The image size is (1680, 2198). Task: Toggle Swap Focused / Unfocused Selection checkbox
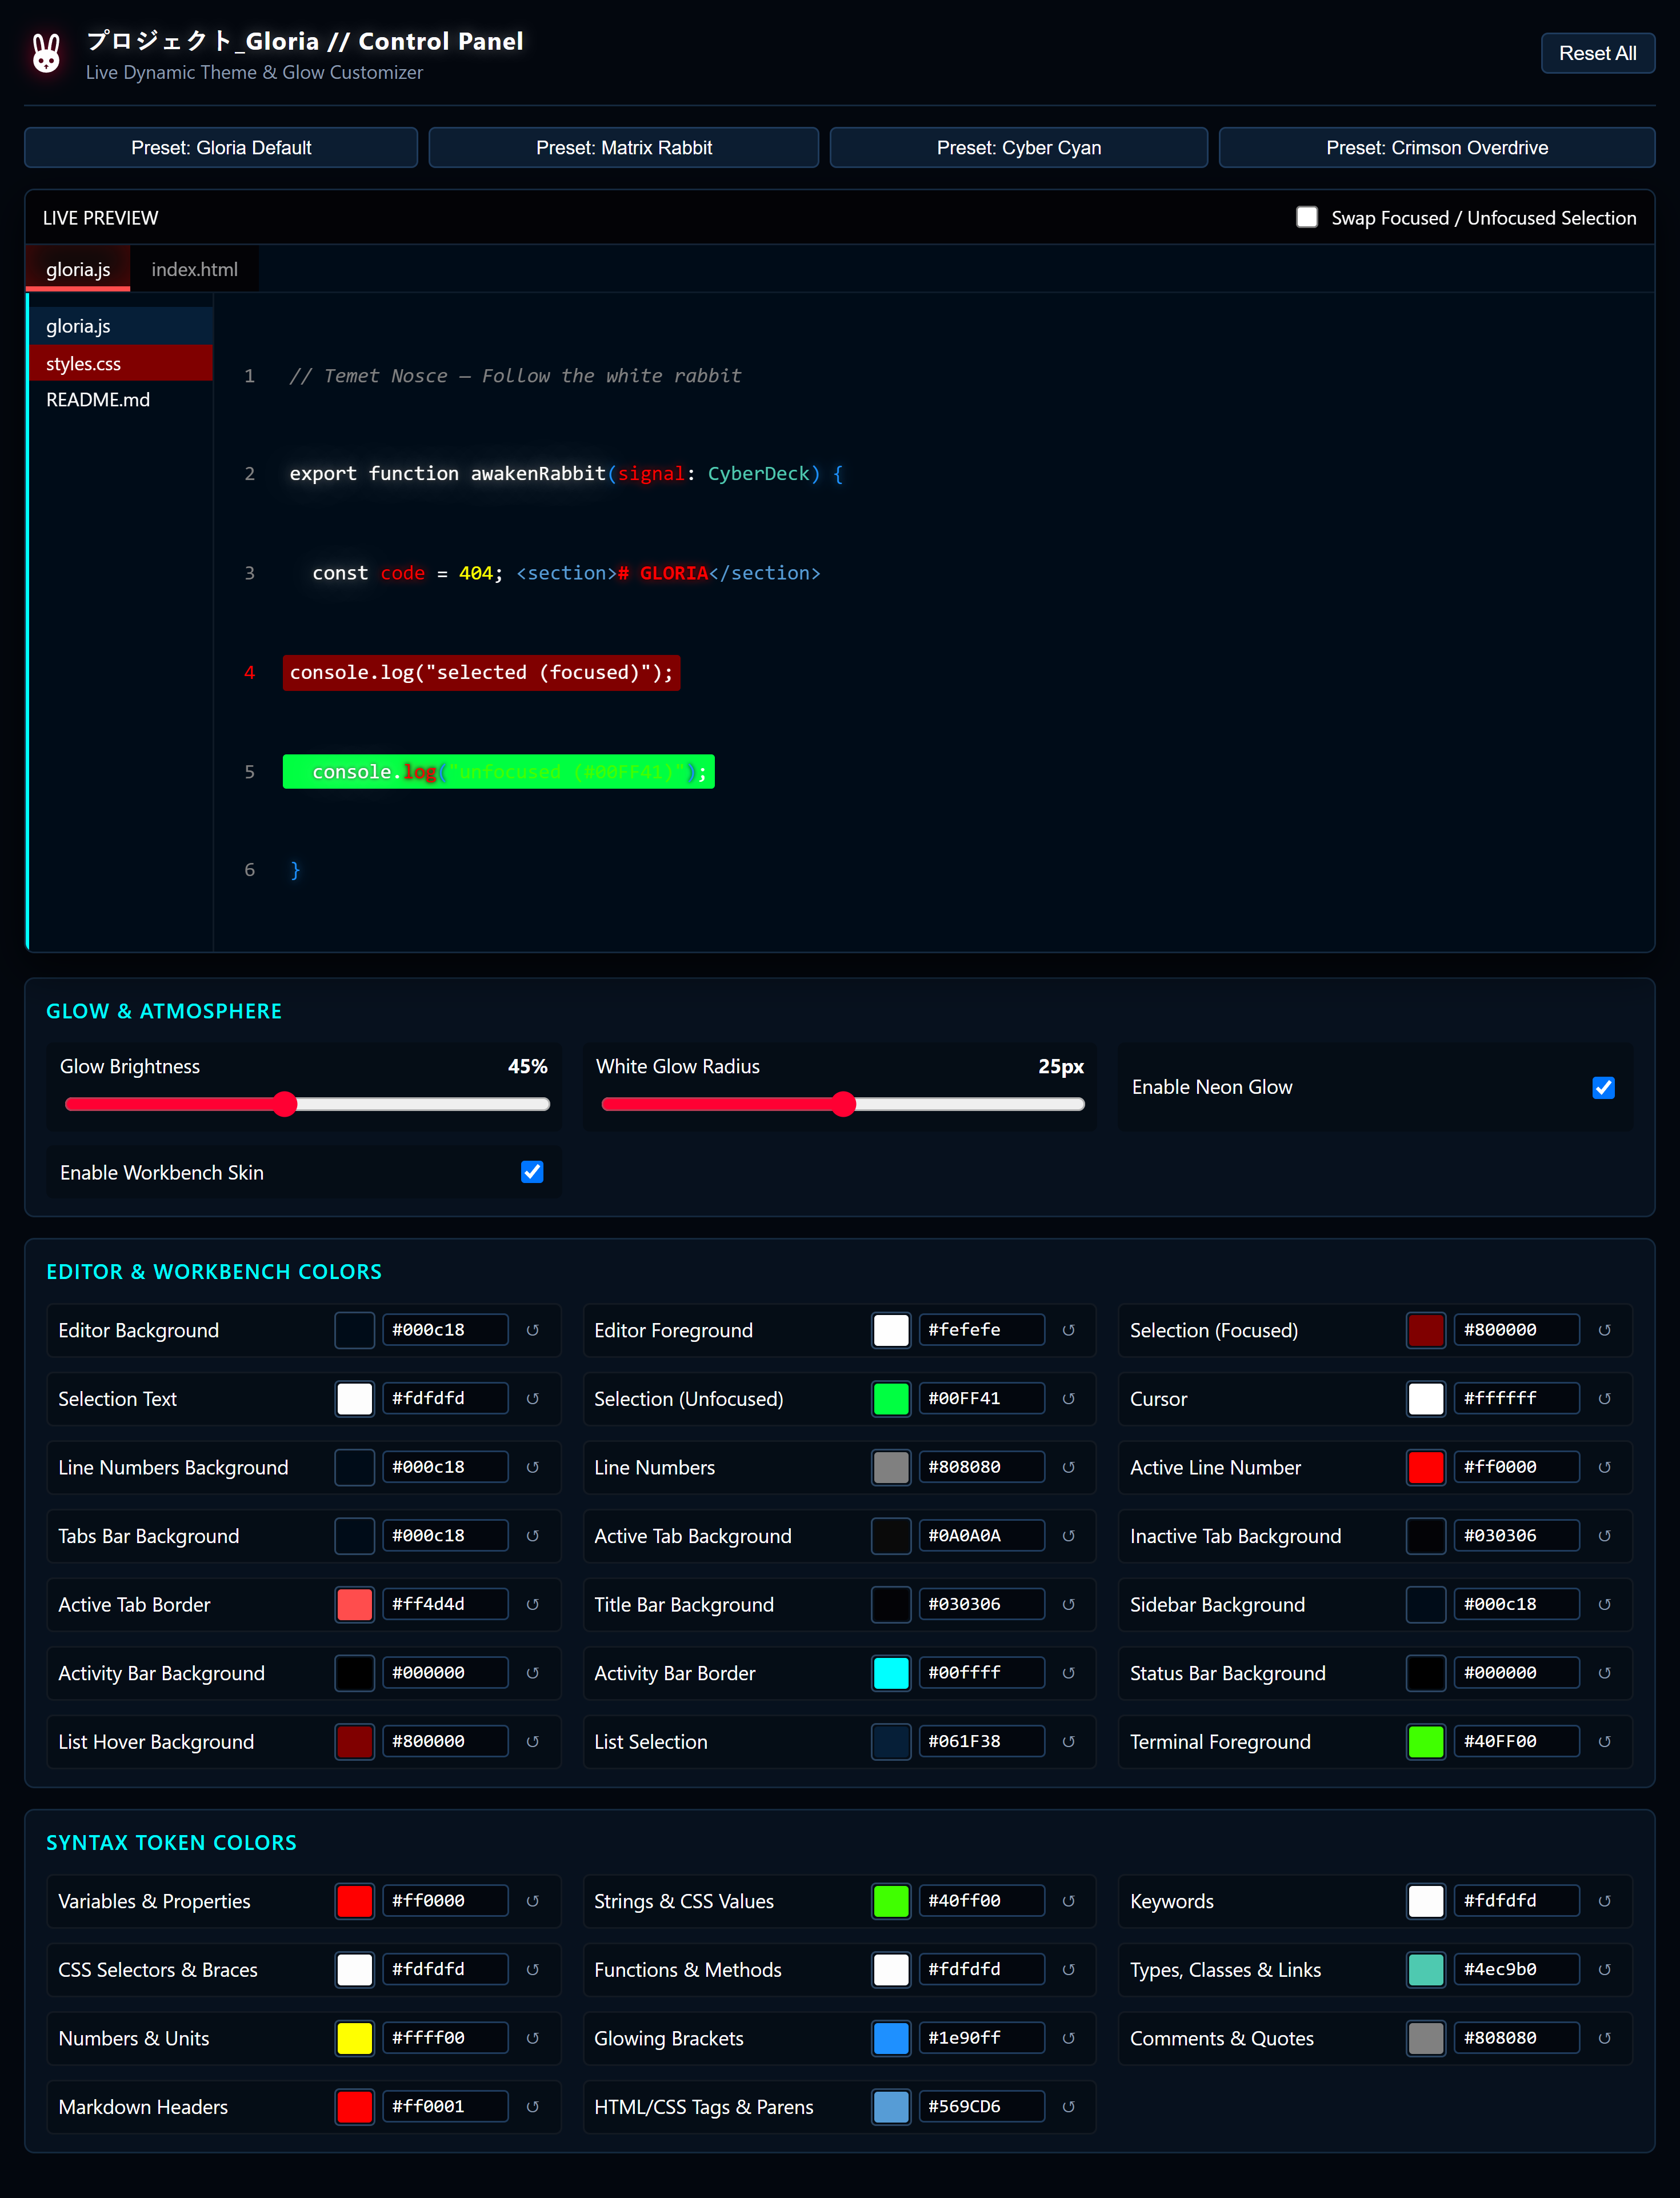point(1307,218)
